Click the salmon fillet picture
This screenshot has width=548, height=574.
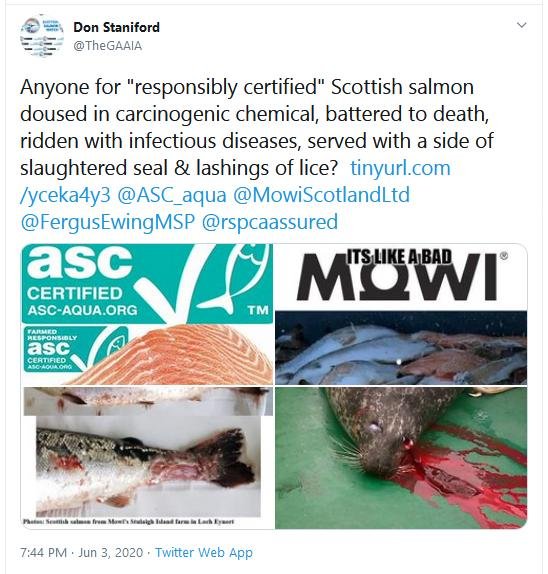pos(176,354)
